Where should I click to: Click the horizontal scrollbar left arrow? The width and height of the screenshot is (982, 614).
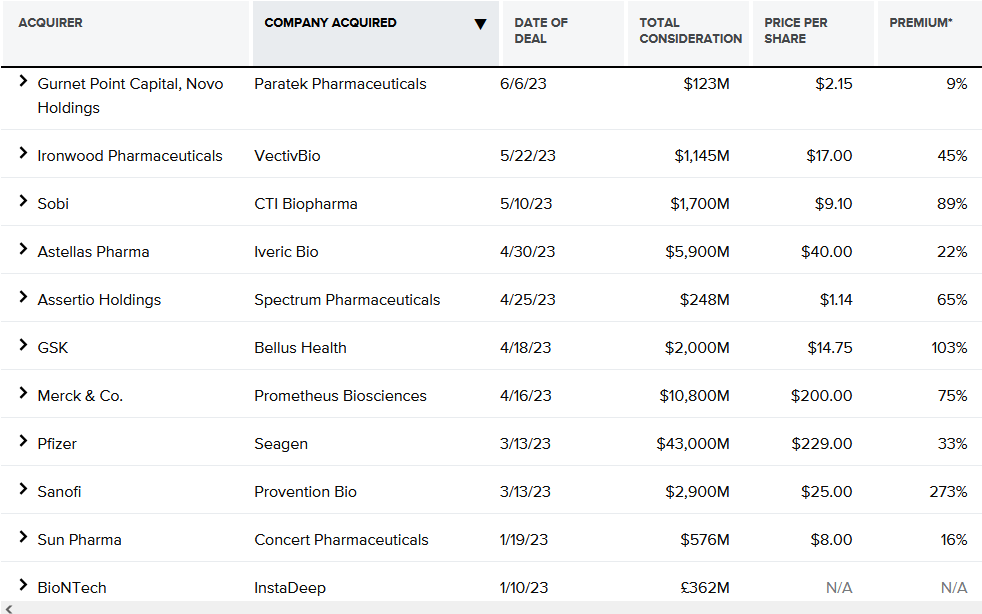point(8,608)
